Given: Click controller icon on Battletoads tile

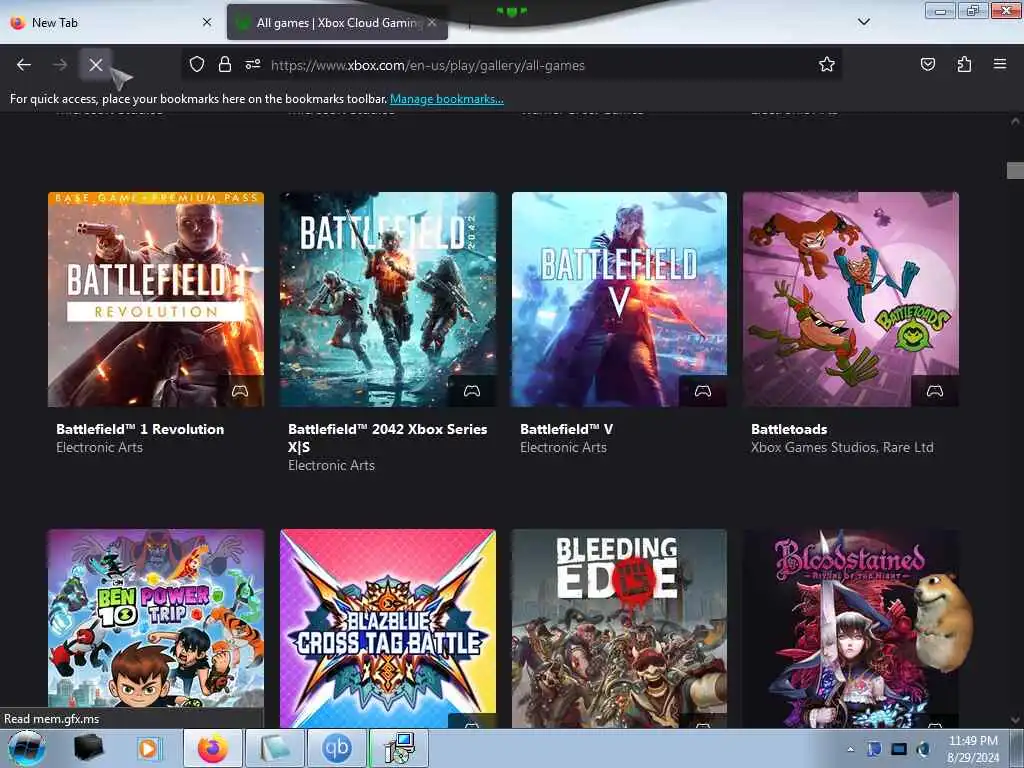Looking at the screenshot, I should pyautogui.click(x=935, y=391).
